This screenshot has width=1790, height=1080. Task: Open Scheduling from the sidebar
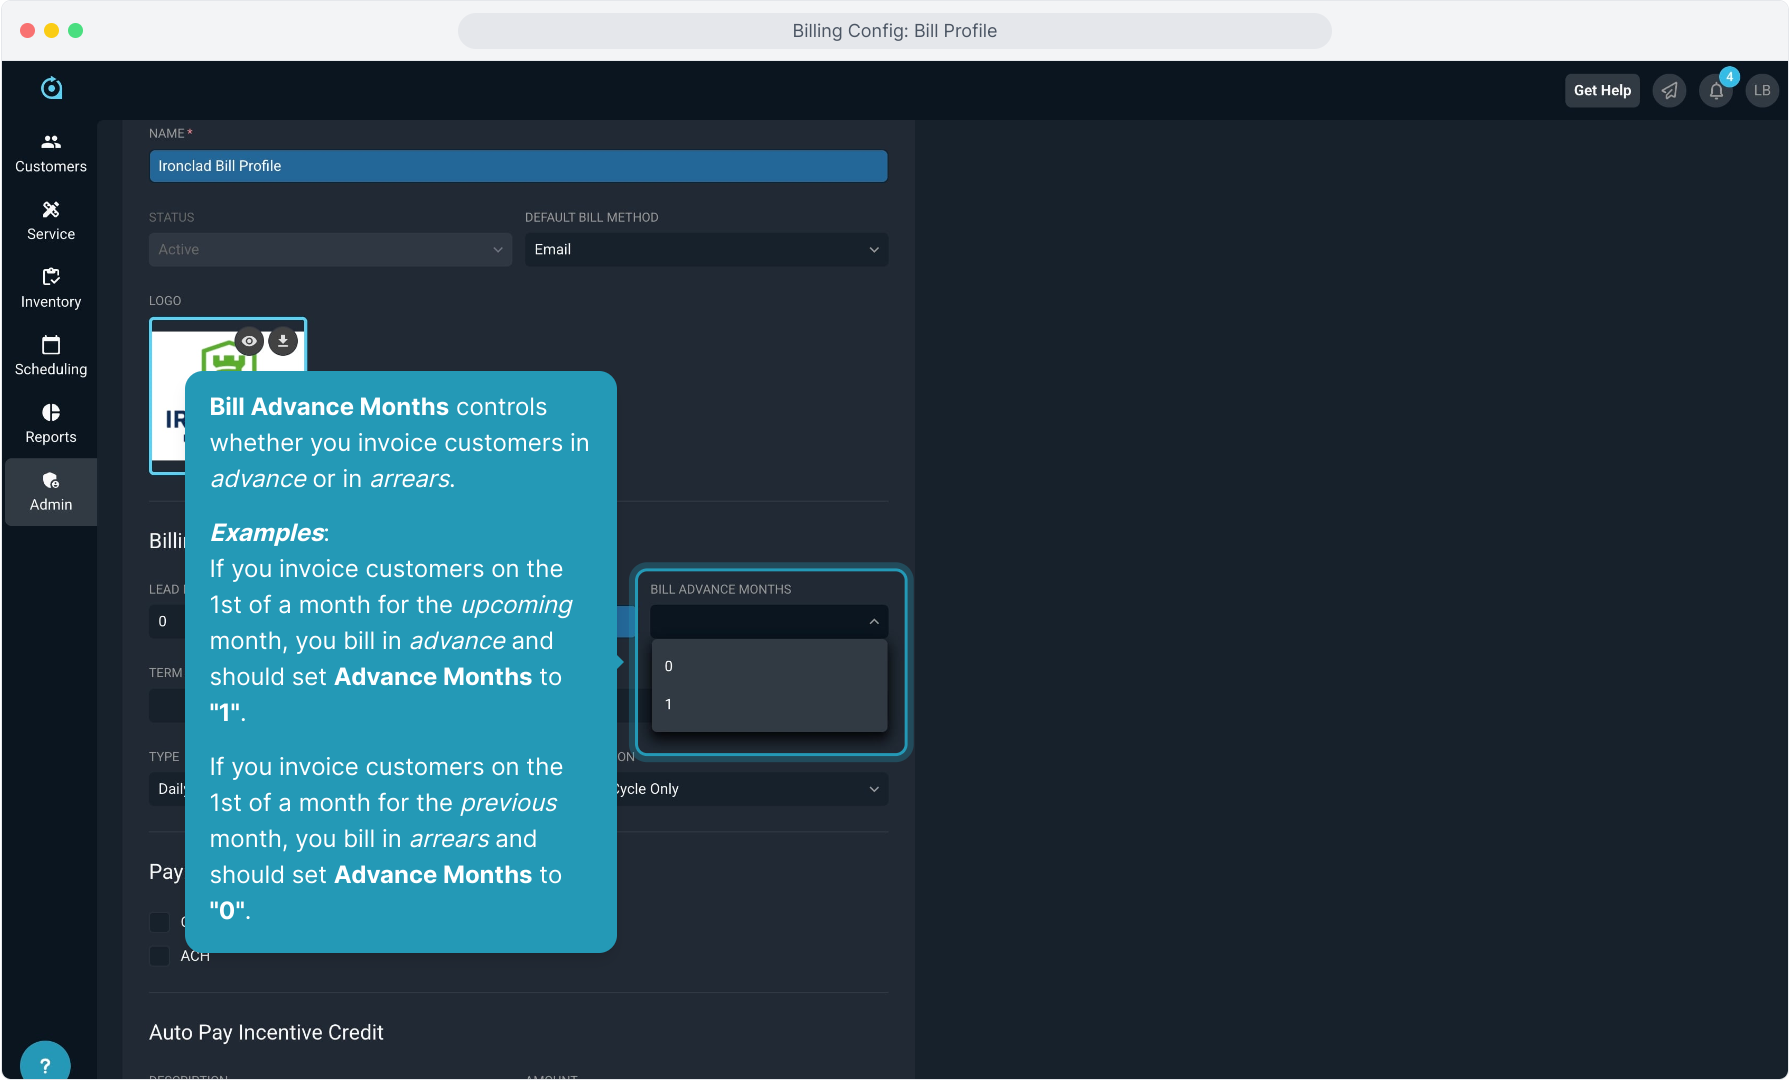click(51, 356)
